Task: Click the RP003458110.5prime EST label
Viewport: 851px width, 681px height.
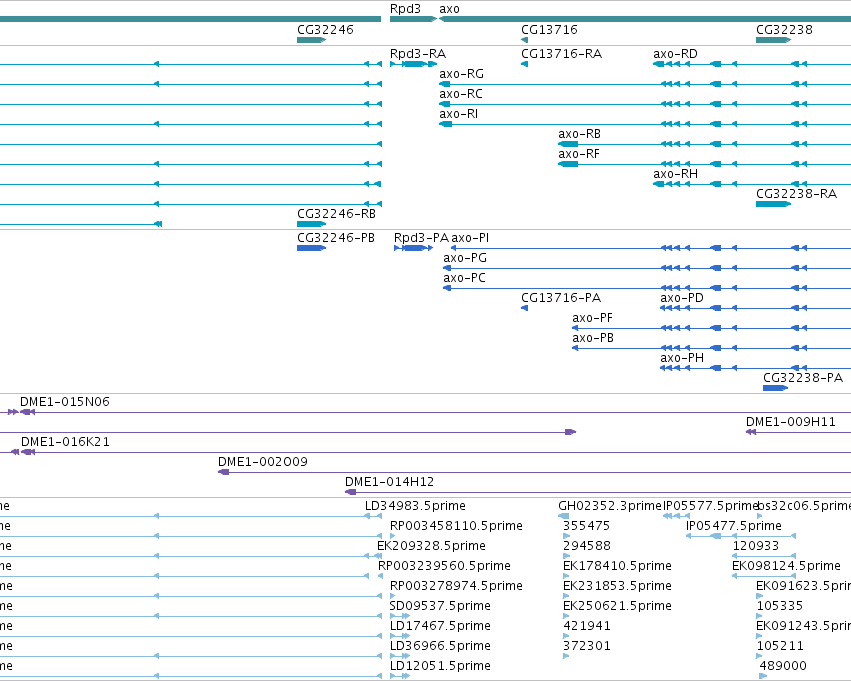Action: [x=456, y=526]
